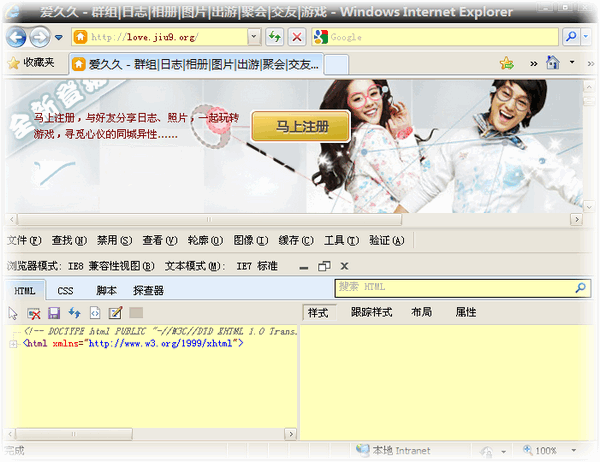Refresh the DOM tree icon
Image resolution: width=600 pixels, height=462 pixels.
[x=75, y=313]
